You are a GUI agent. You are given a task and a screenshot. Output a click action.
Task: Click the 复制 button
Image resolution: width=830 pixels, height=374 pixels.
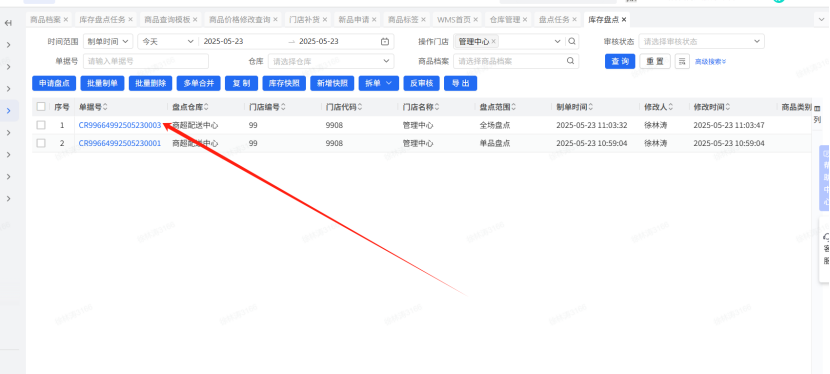[x=241, y=83]
